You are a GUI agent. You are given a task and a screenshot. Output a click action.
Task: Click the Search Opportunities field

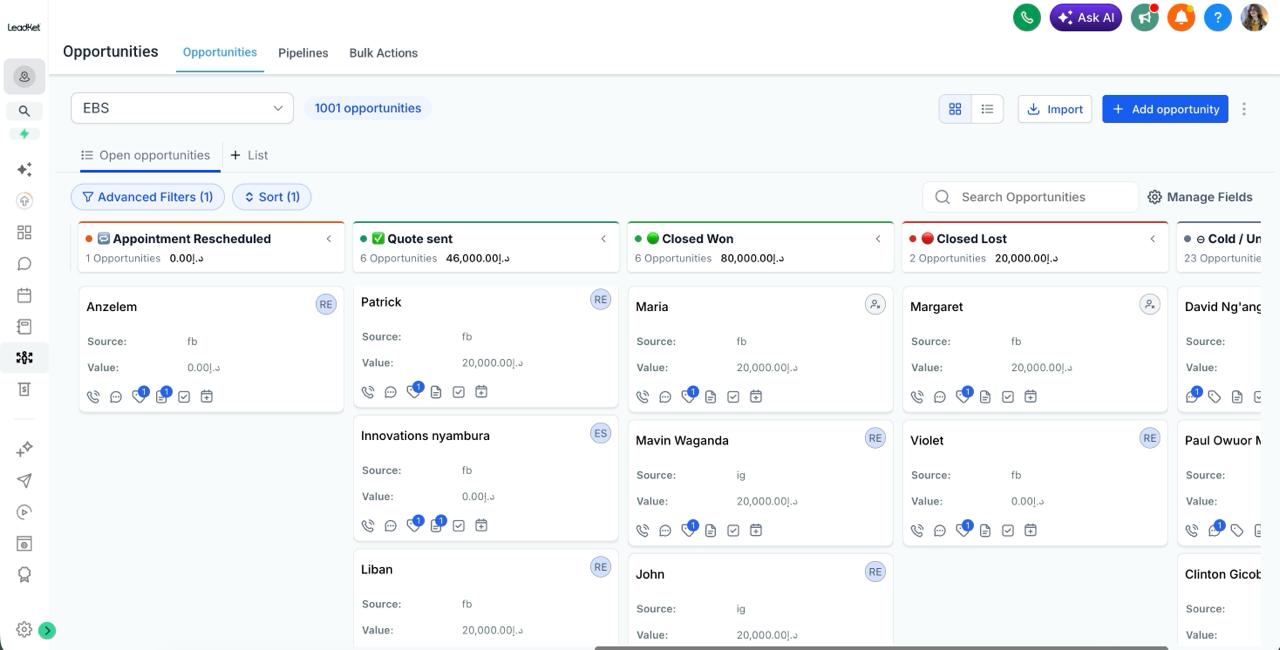pyautogui.click(x=1030, y=197)
